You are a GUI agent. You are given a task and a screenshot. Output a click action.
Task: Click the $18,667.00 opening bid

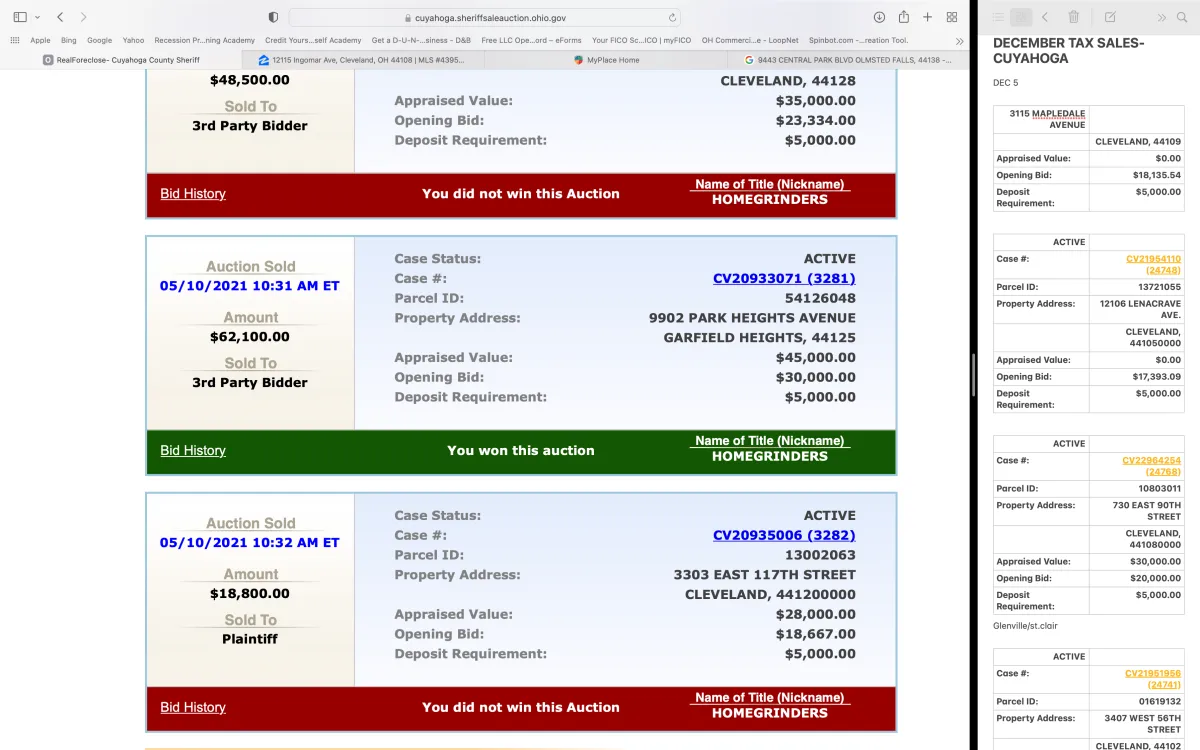coord(816,634)
